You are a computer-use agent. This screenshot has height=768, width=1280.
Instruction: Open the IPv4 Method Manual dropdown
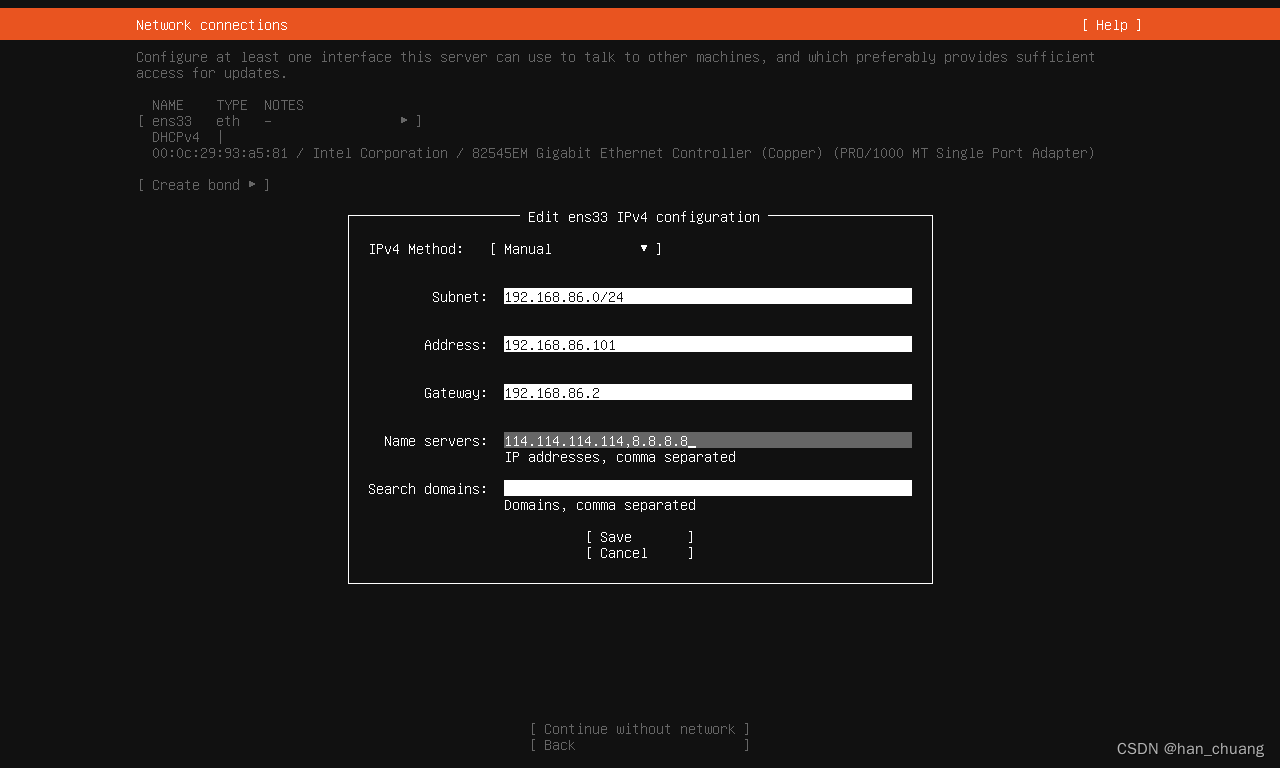[x=576, y=249]
